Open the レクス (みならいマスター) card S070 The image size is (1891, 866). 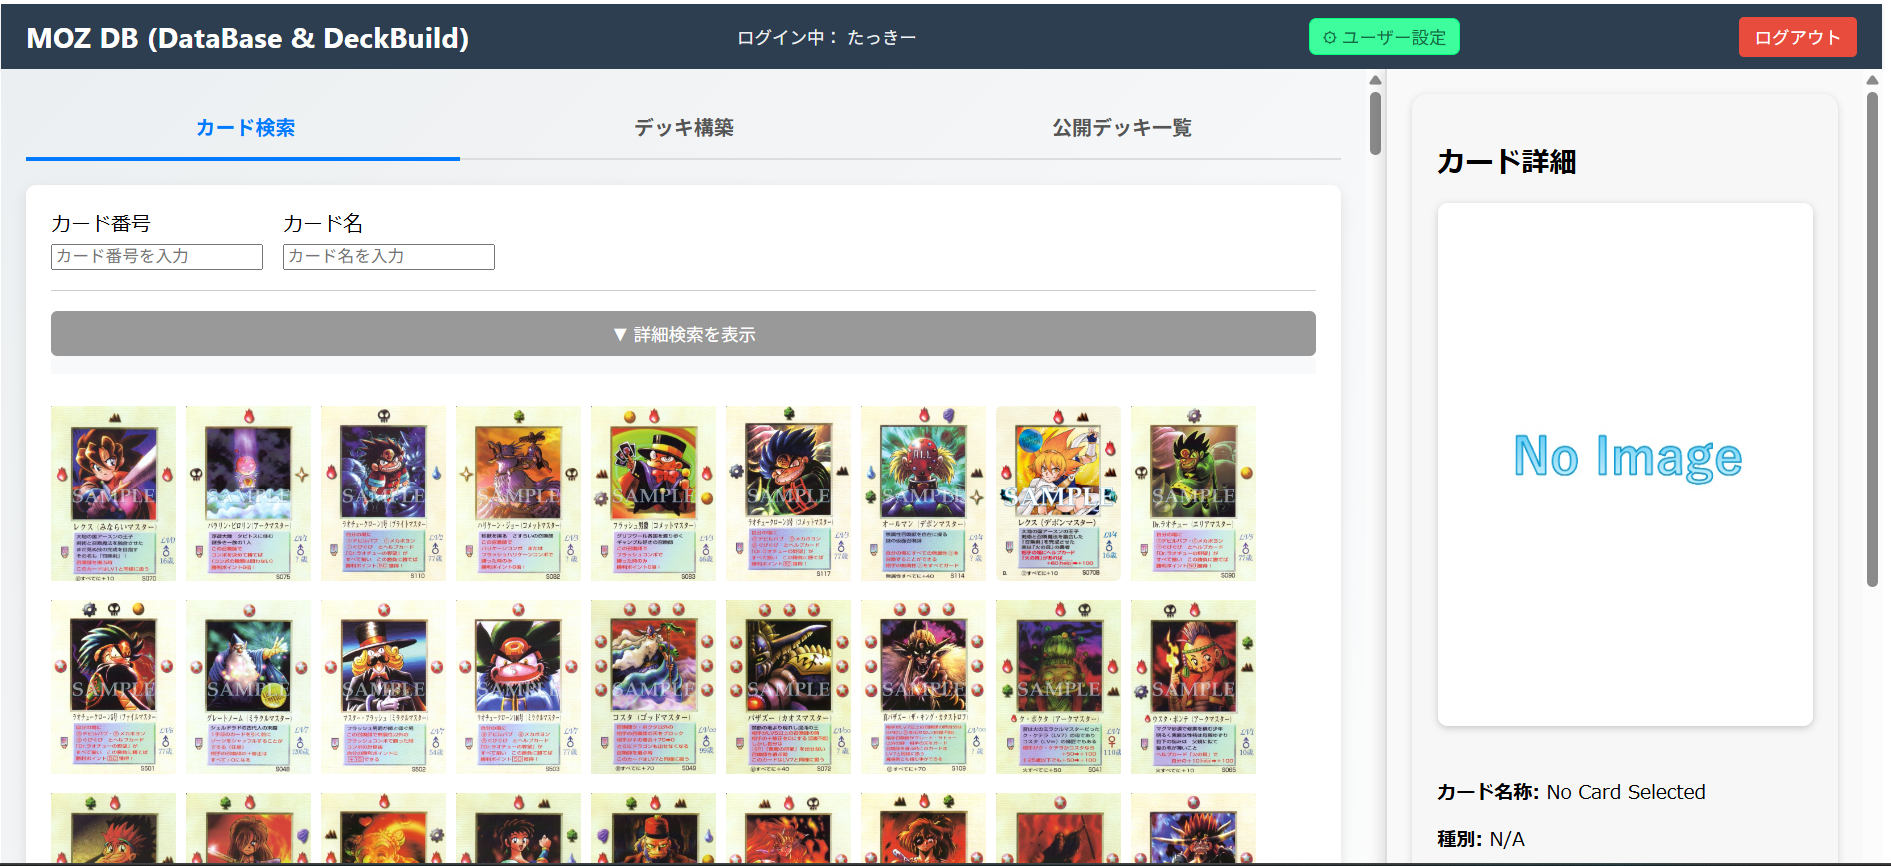click(x=113, y=493)
